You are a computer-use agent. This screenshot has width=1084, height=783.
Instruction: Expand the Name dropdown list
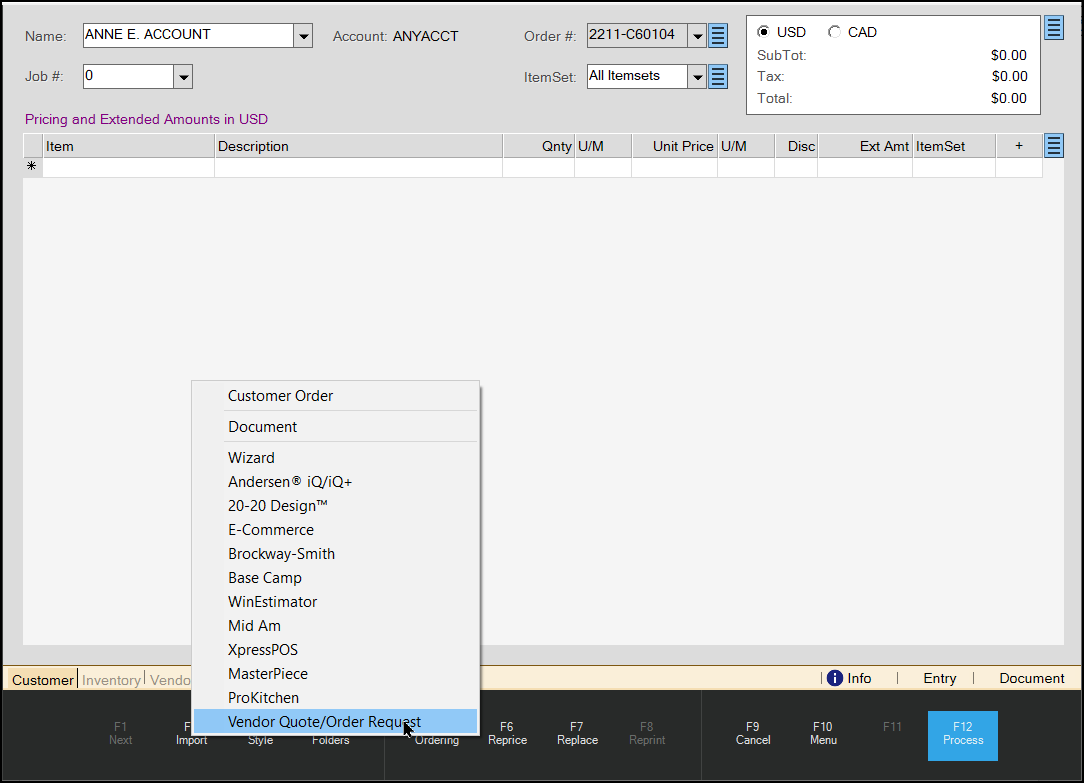coord(303,36)
